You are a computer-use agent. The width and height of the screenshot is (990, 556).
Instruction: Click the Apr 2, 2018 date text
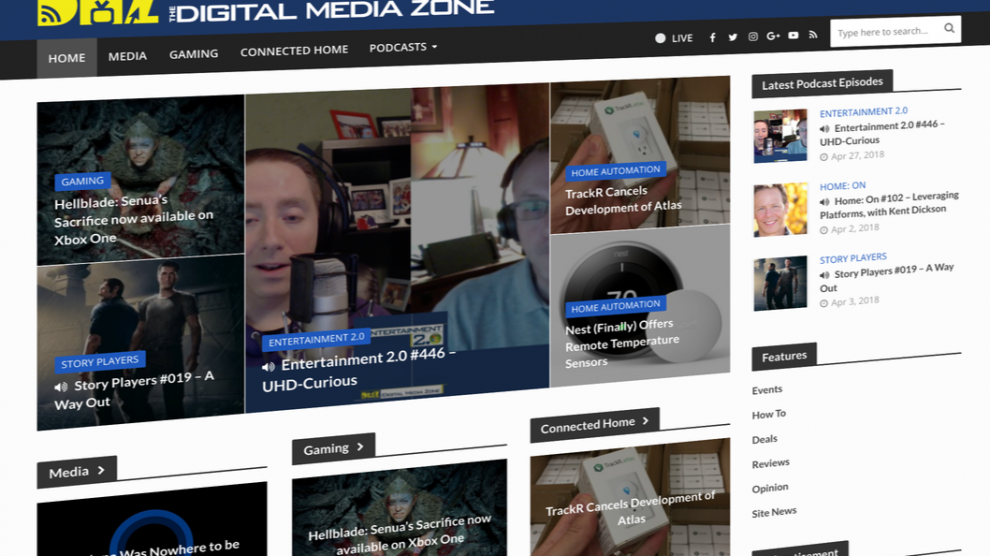(855, 228)
